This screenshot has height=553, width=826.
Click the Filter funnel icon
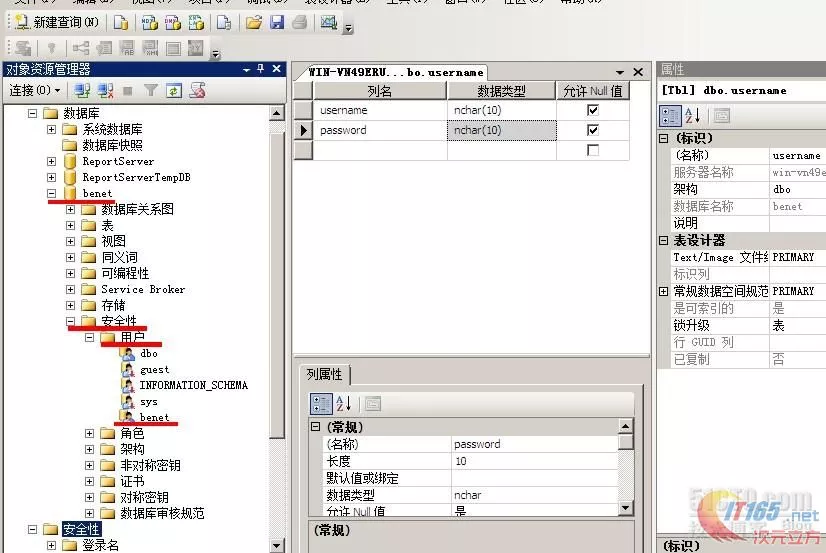point(150,91)
